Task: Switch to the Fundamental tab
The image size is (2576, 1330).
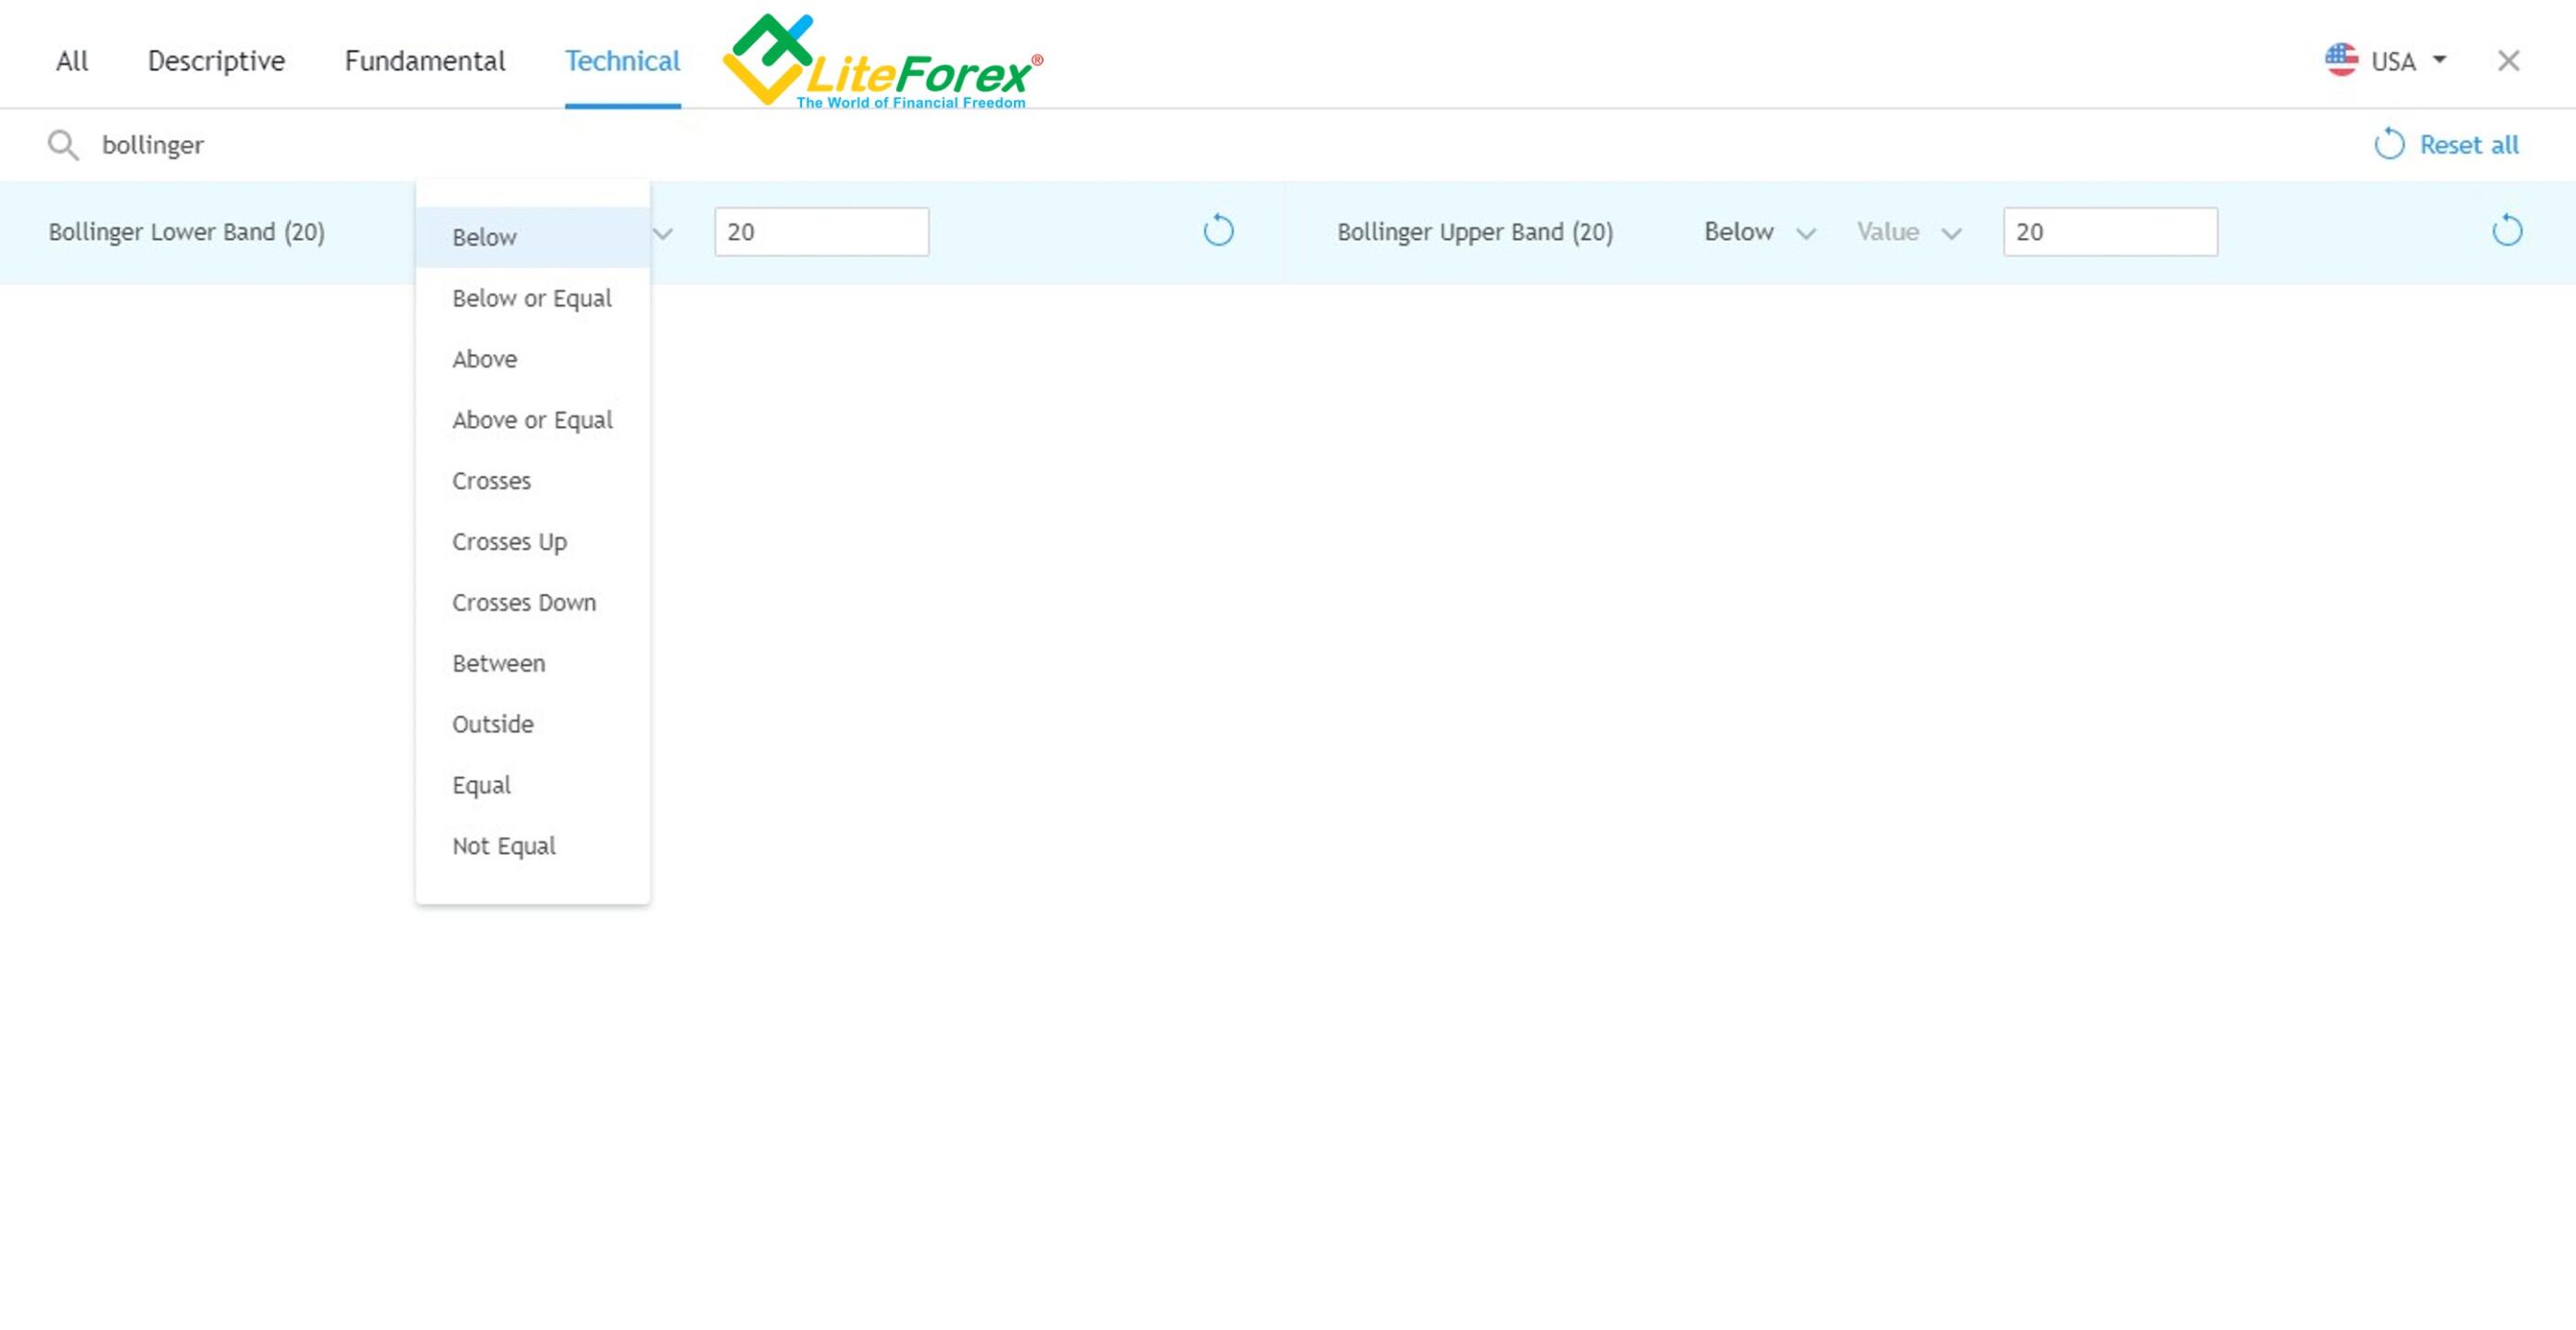Action: coord(424,61)
